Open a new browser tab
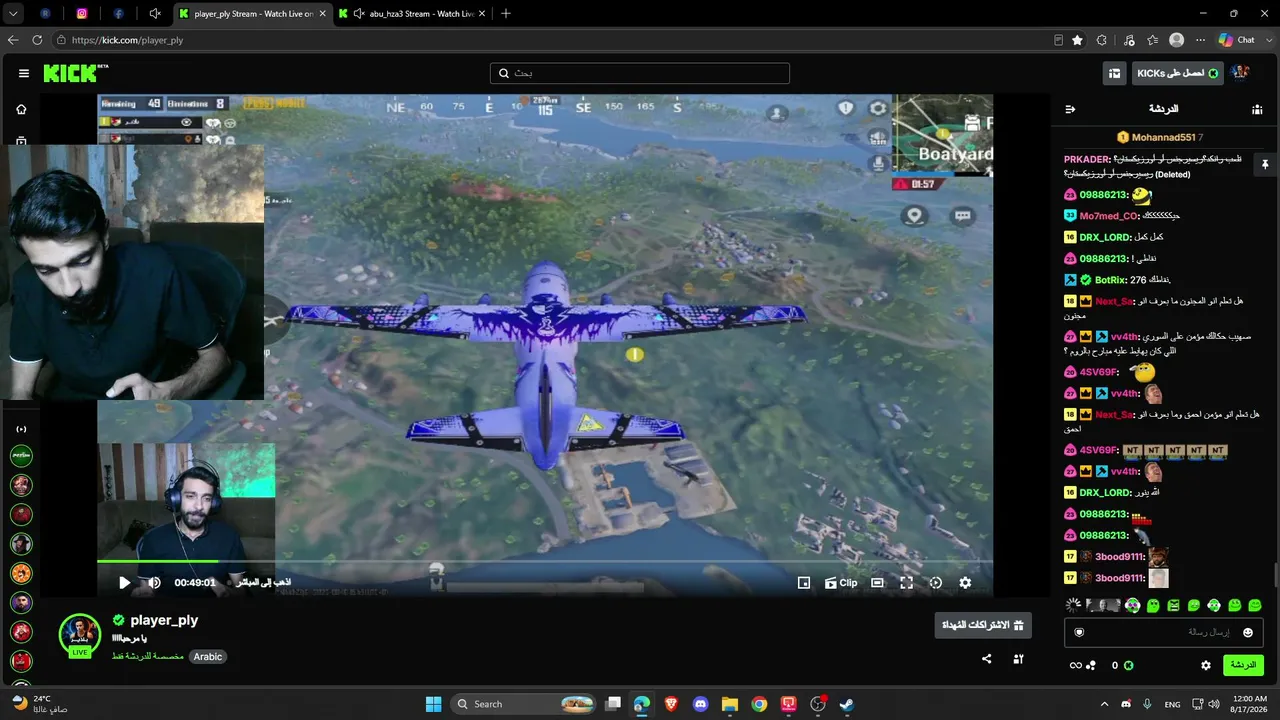This screenshot has height=720, width=1280. (506, 14)
